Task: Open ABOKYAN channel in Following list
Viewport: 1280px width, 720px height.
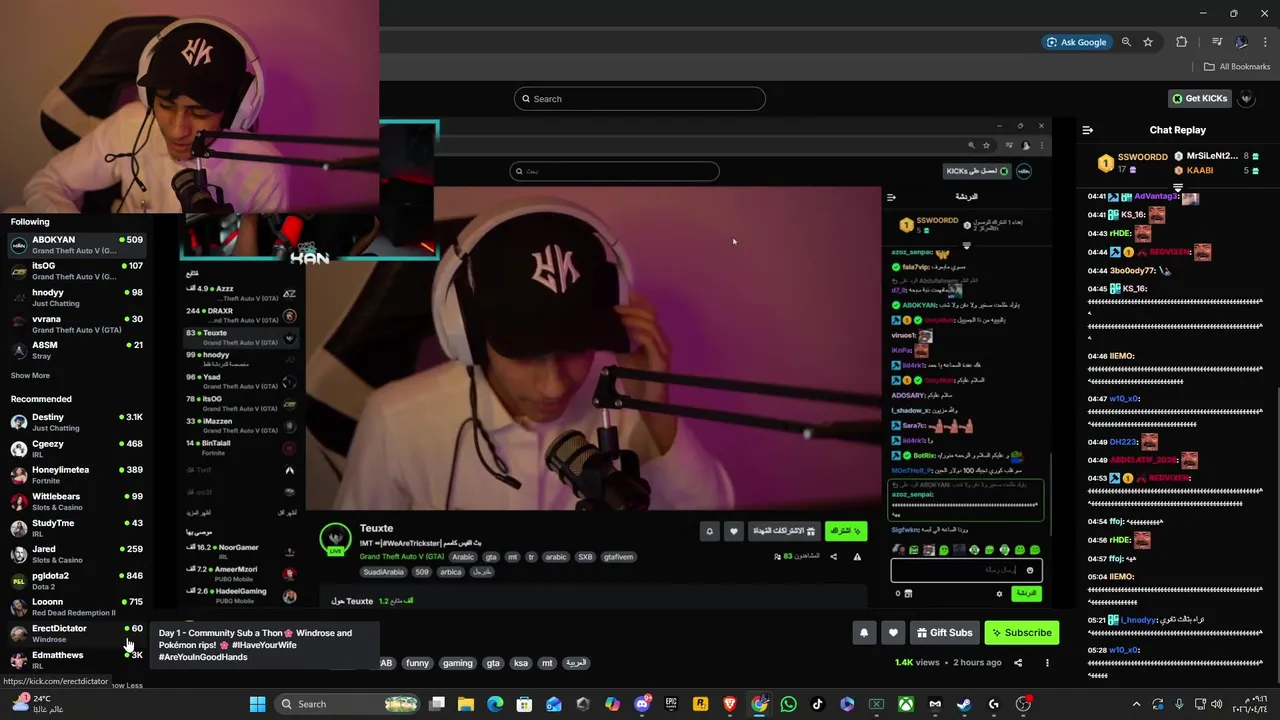Action: click(77, 245)
